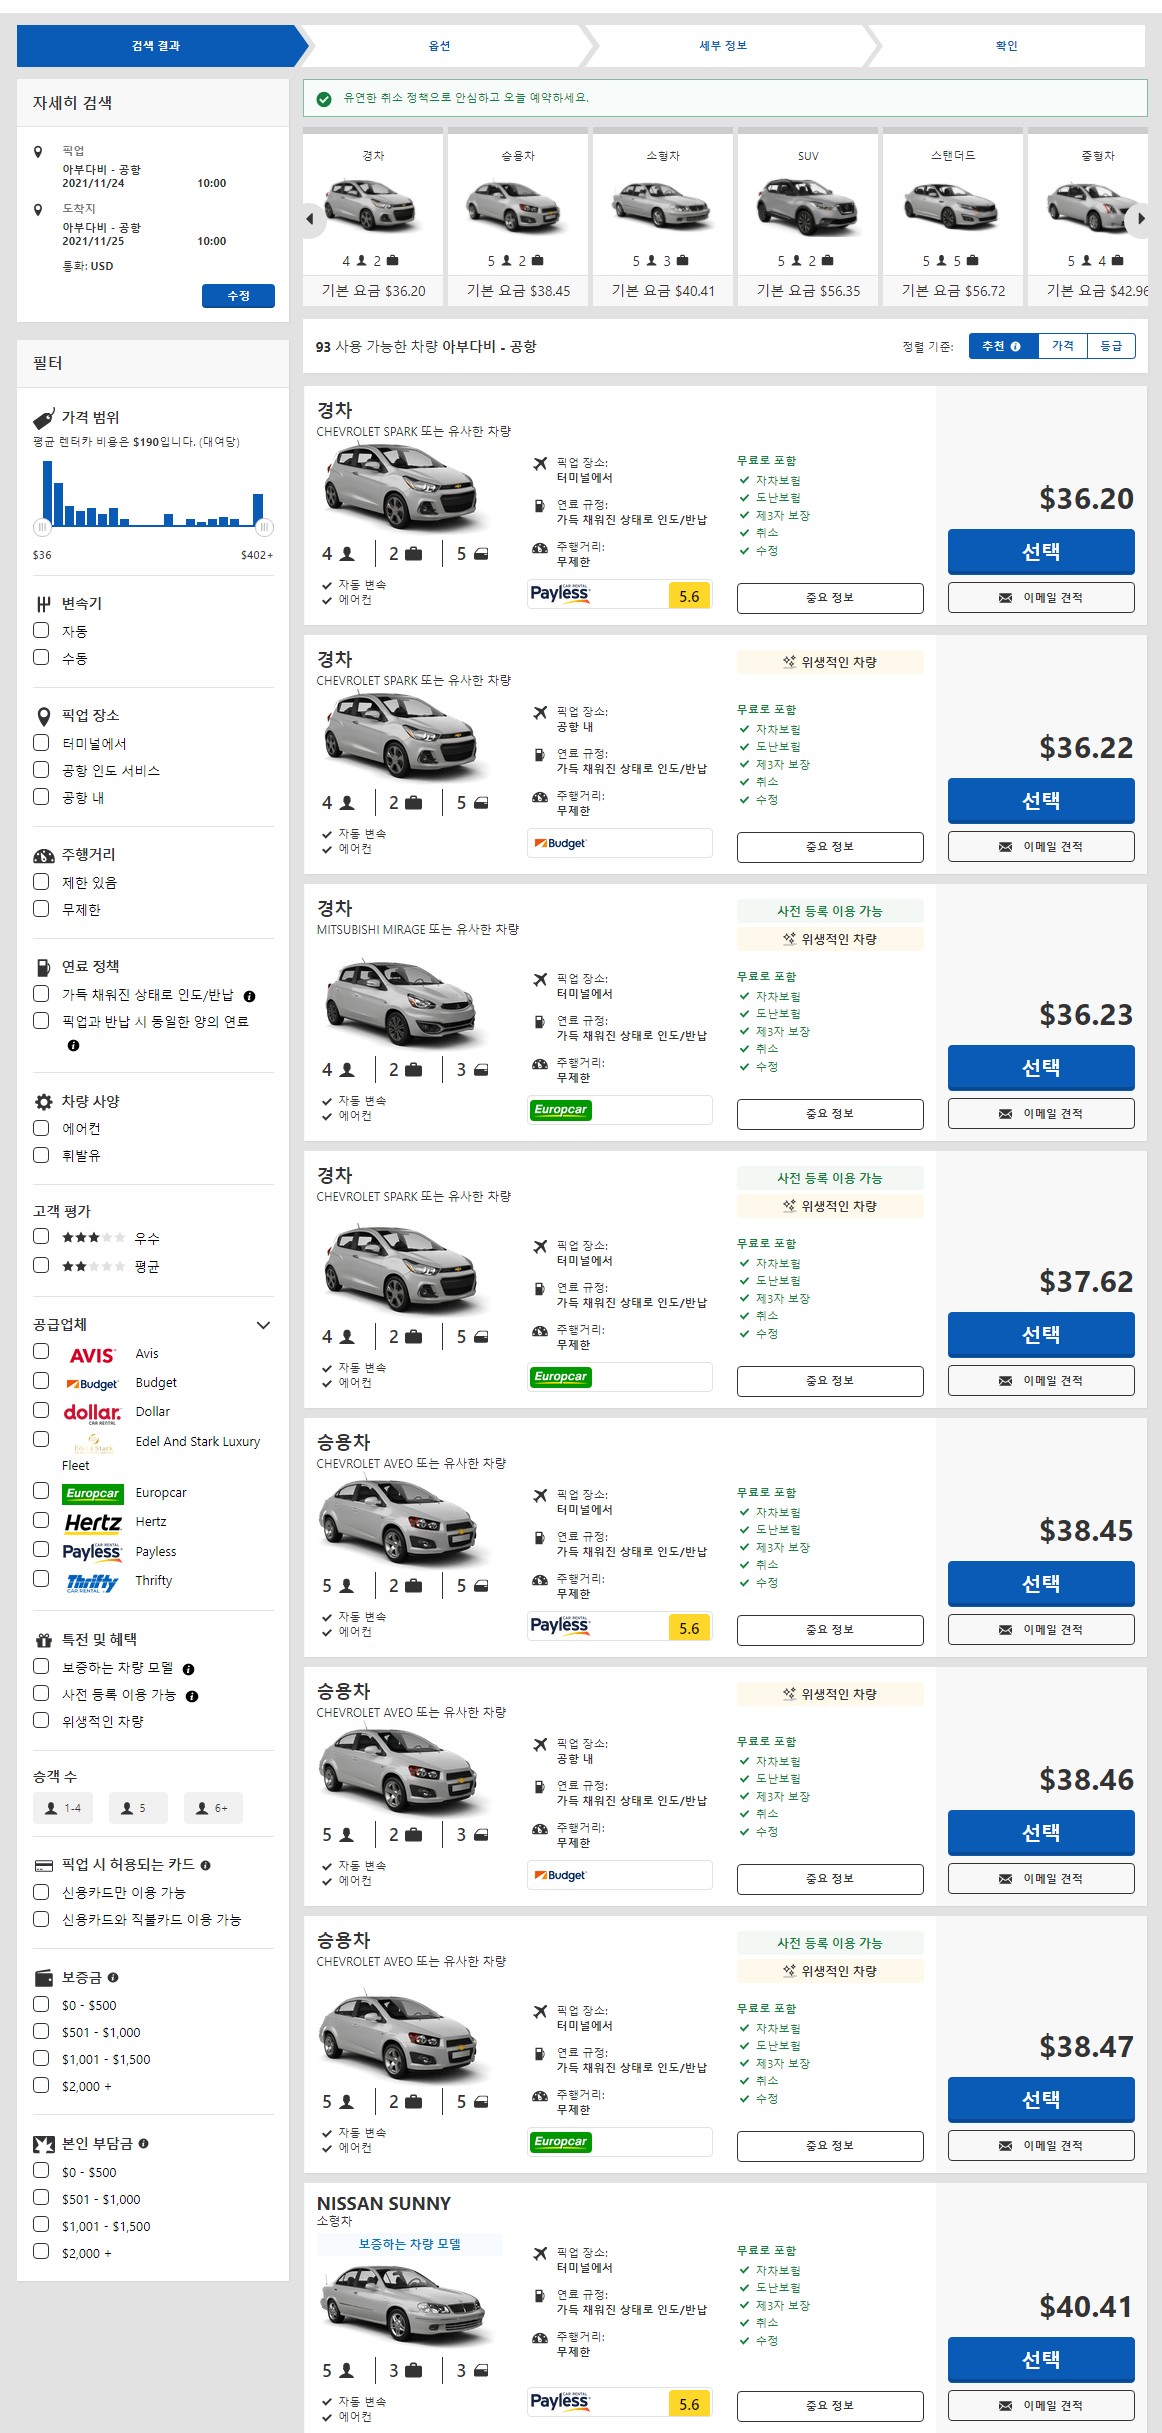Click the Avis logo in supplier list

(92, 1355)
